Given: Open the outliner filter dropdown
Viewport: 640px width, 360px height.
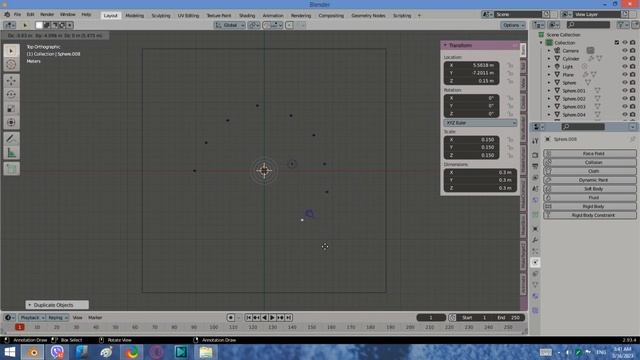Looking at the screenshot, I should tap(622, 25).
